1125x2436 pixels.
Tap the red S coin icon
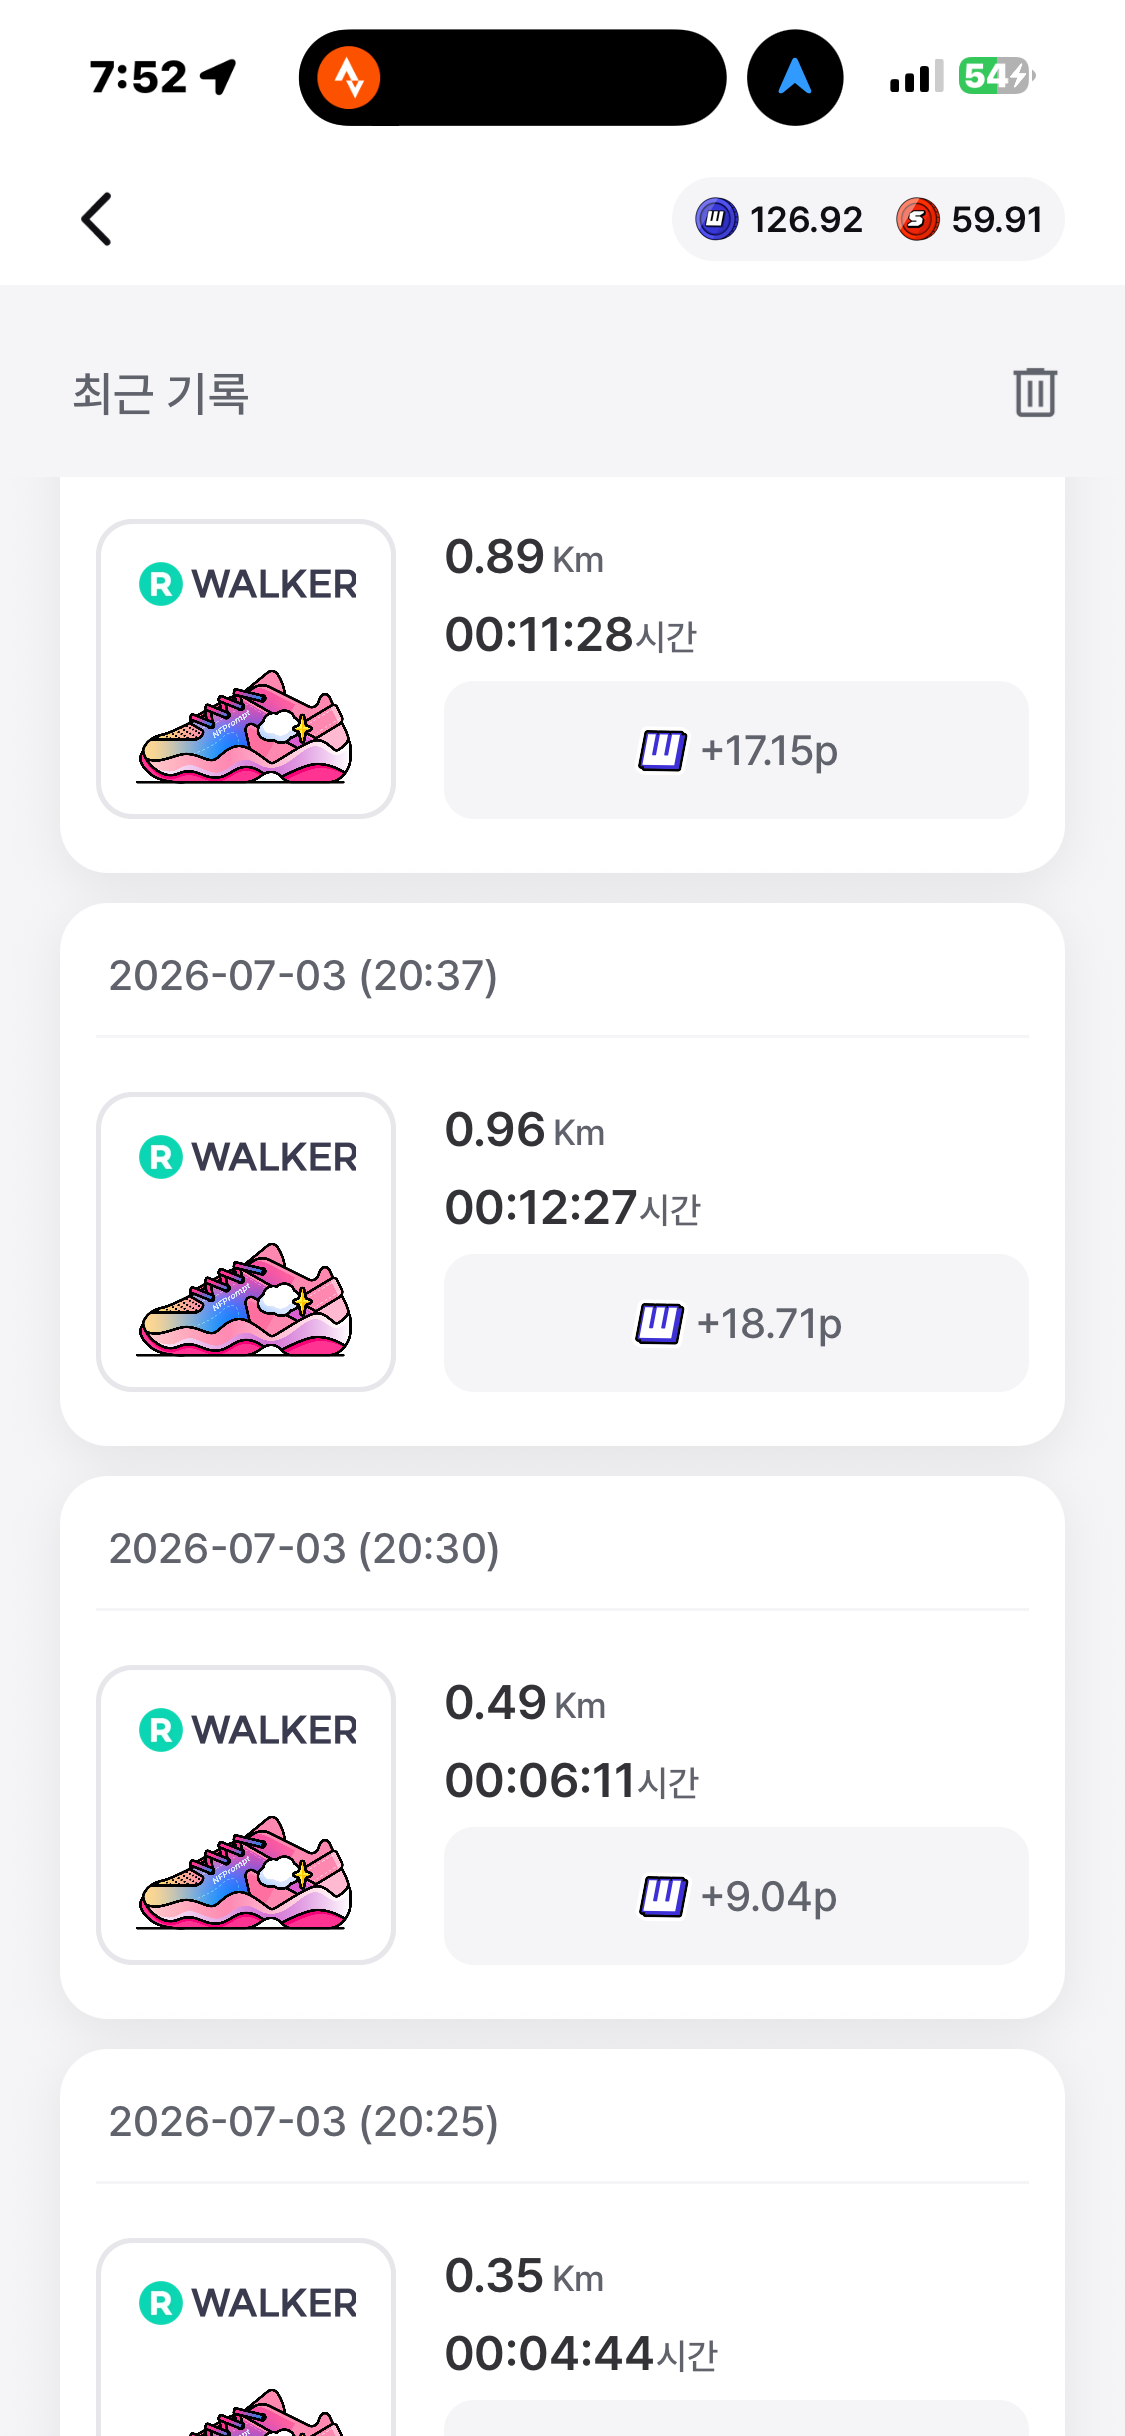click(x=918, y=219)
